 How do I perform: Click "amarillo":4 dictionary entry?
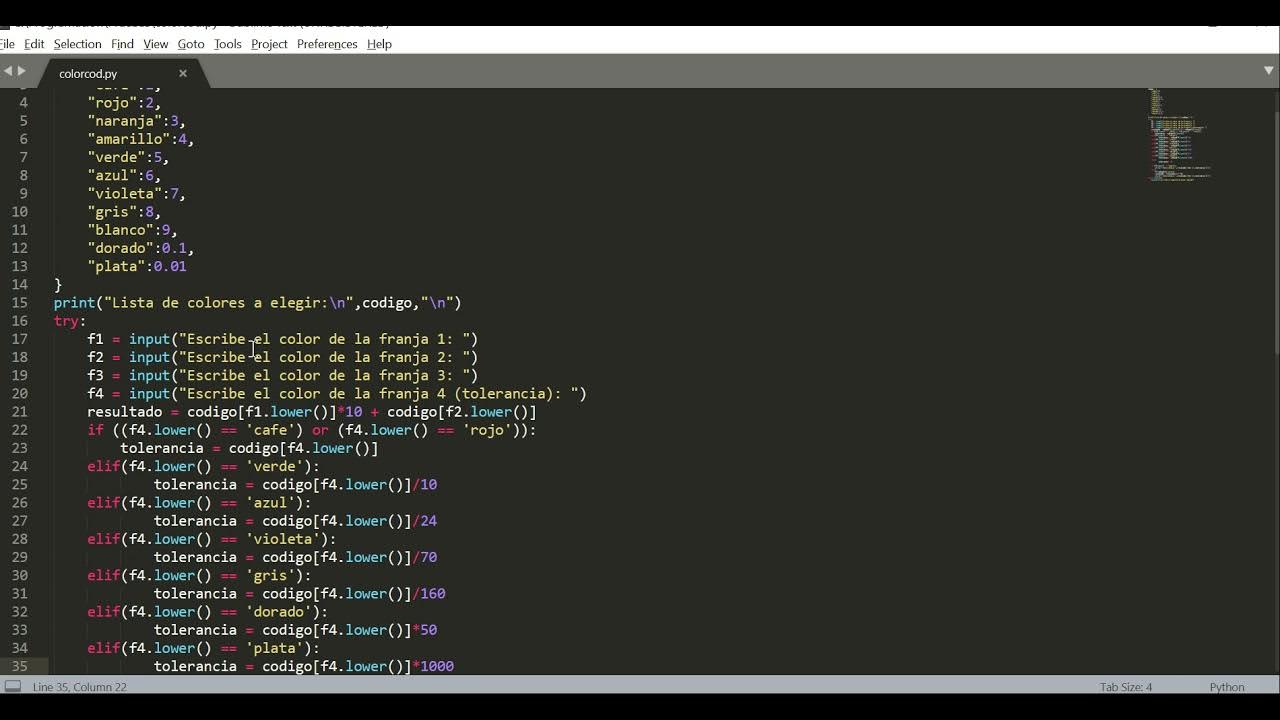coord(141,139)
